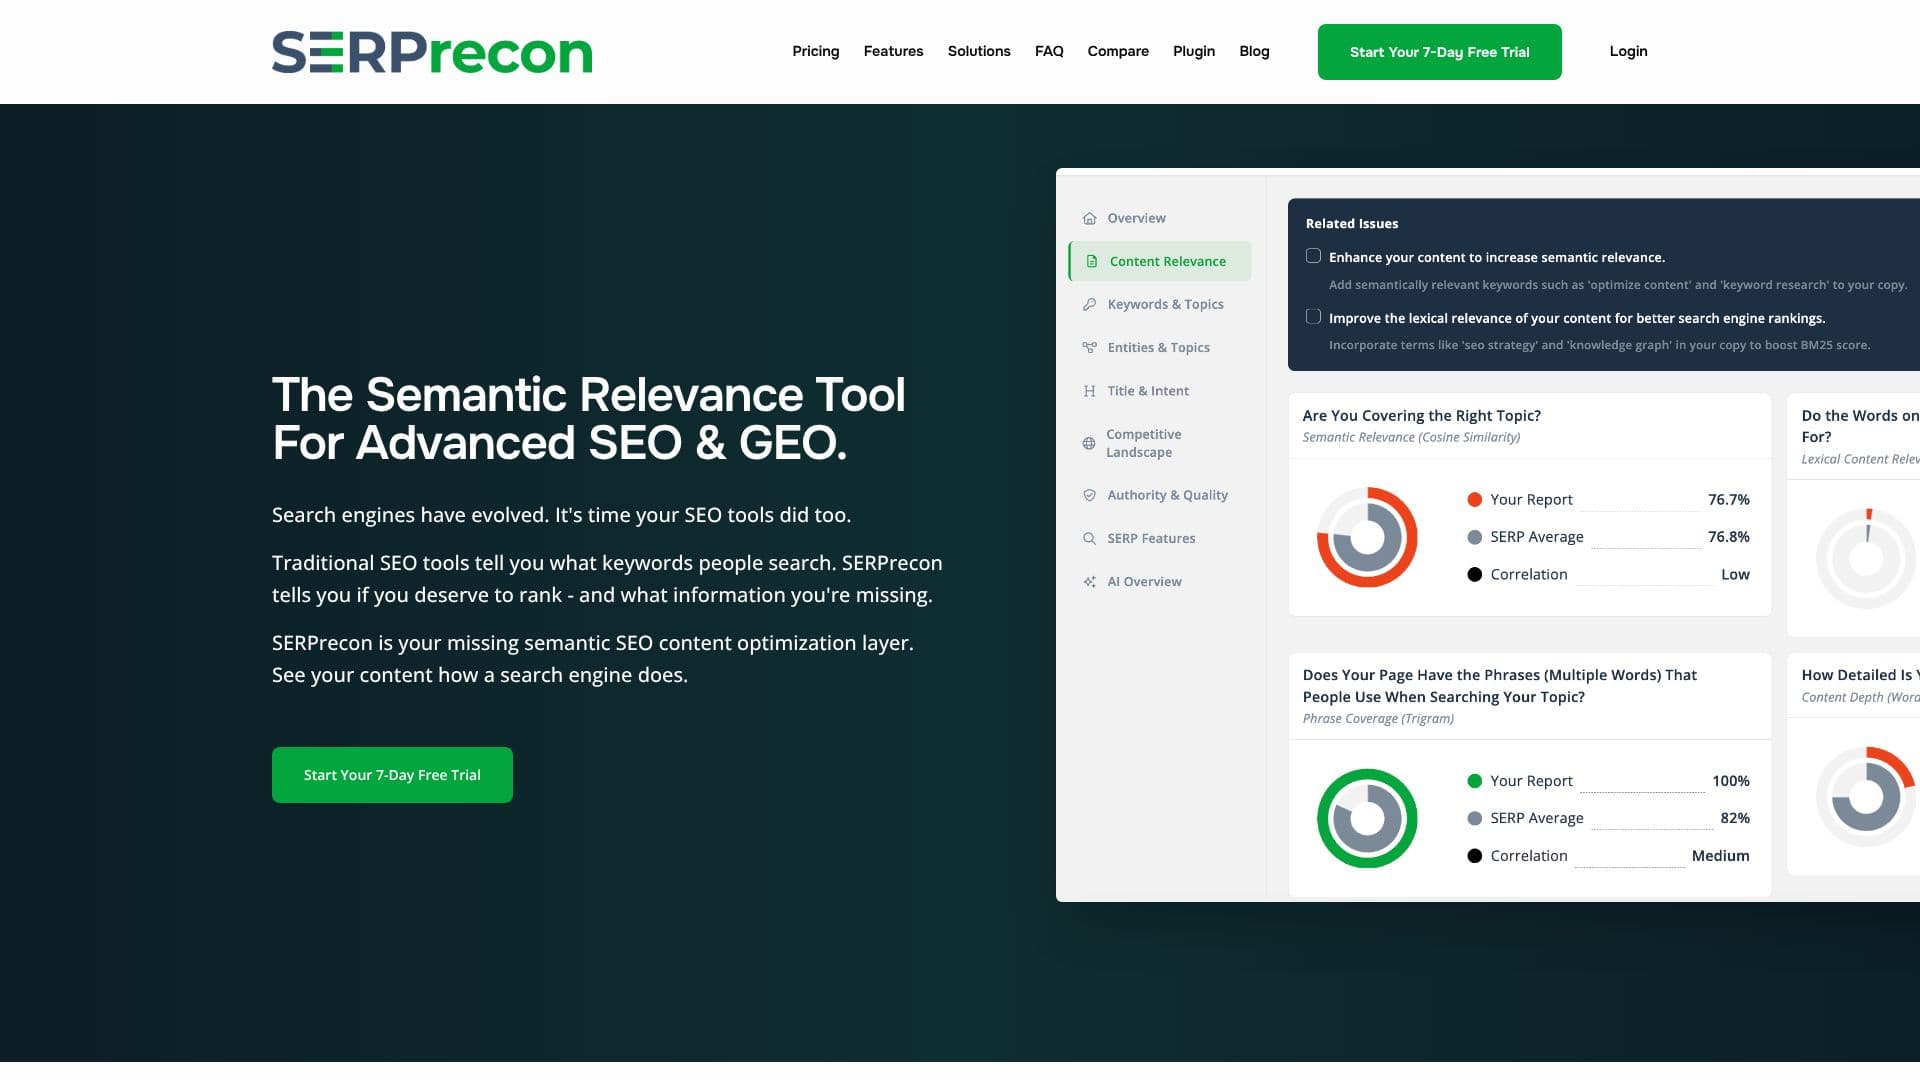Open the Solutions menu item
The height and width of the screenshot is (1080, 1920).
tap(979, 51)
